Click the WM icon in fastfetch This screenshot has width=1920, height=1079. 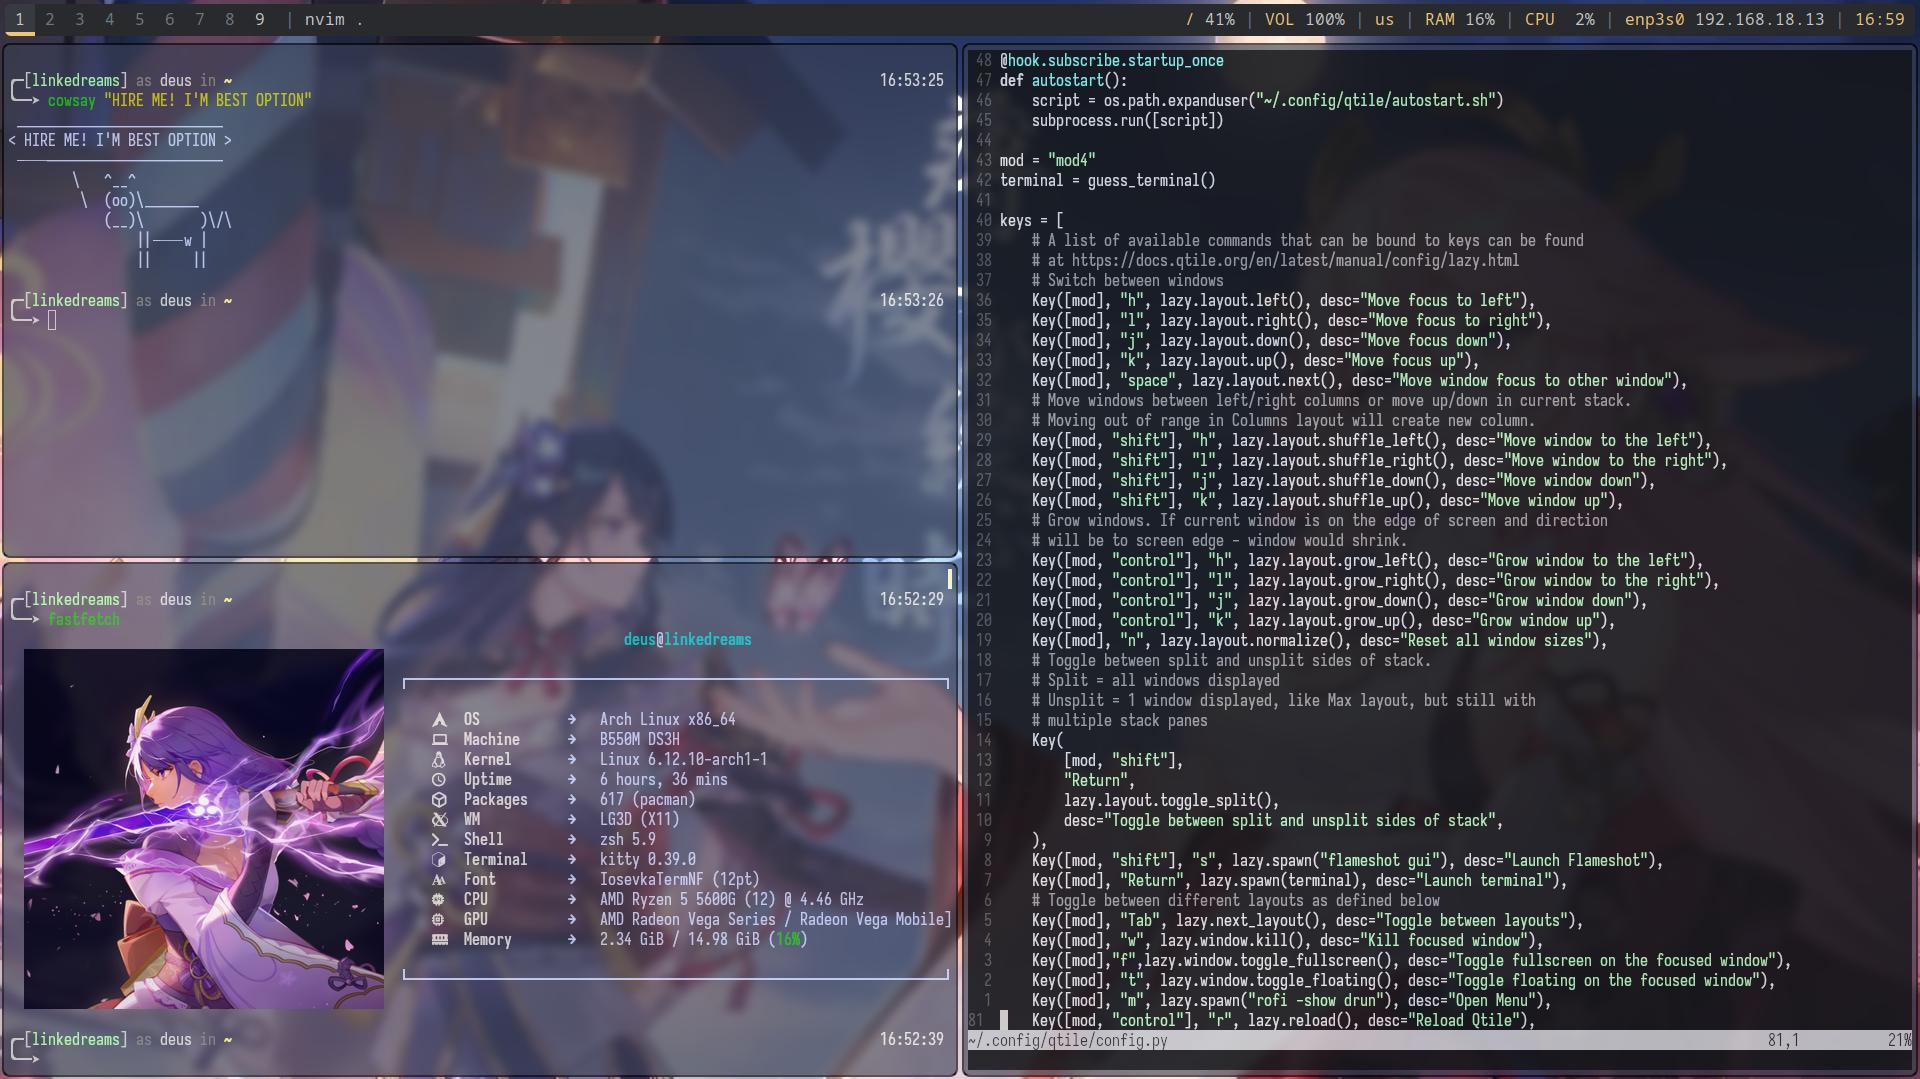pos(439,819)
